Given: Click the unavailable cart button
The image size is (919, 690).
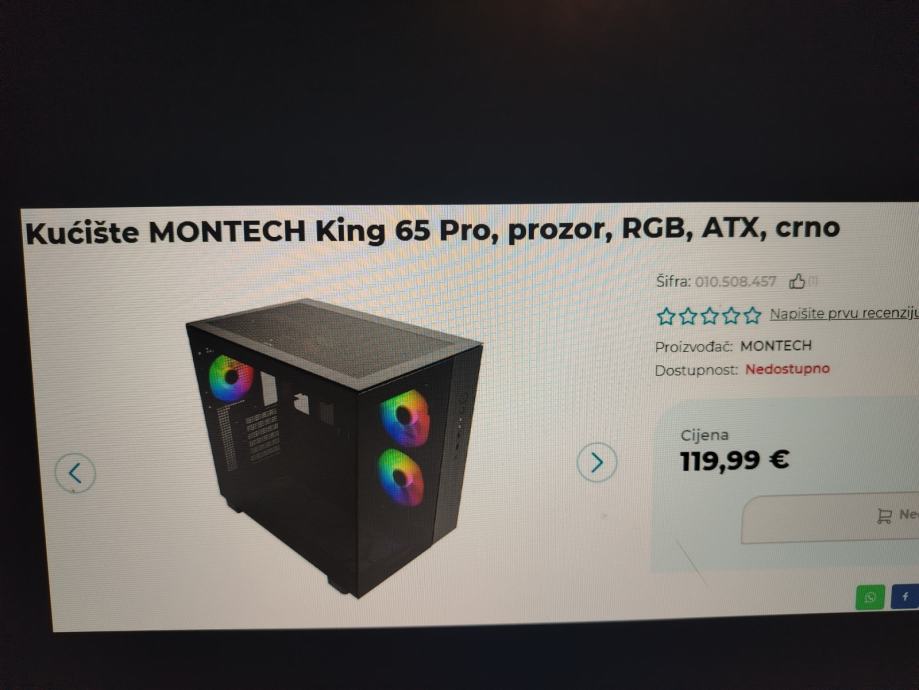Looking at the screenshot, I should 830,518.
